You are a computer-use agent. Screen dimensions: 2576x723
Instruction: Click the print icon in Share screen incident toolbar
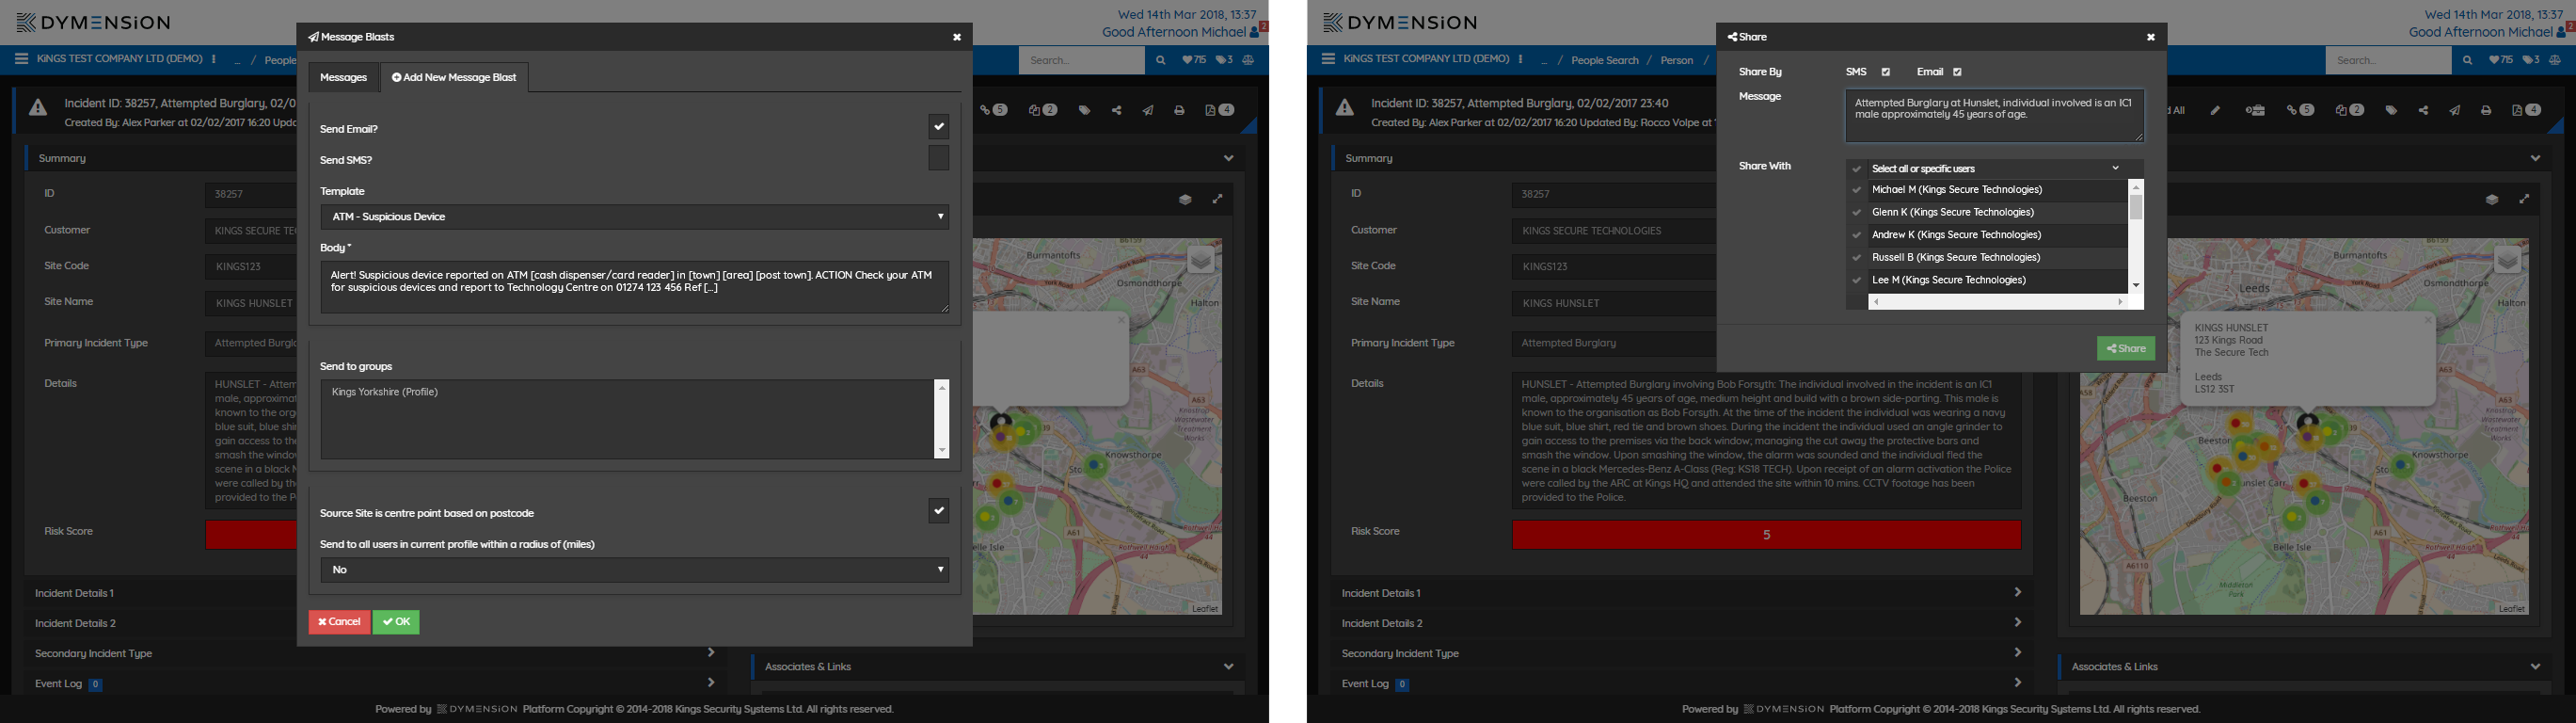2486,111
